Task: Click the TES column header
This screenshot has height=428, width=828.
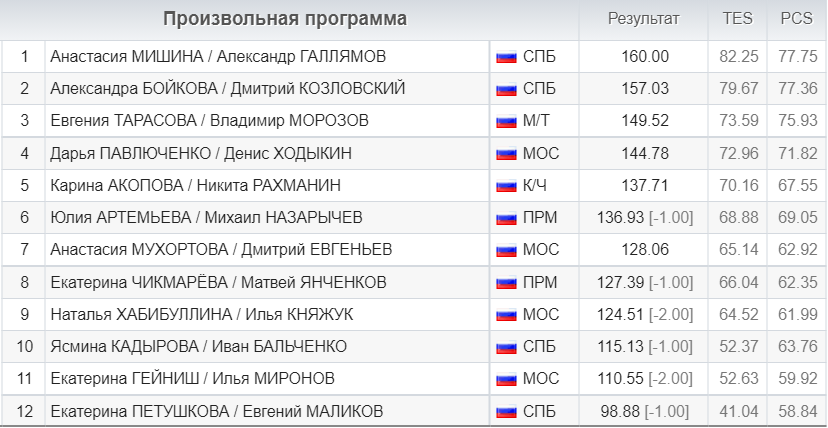Action: tap(737, 19)
